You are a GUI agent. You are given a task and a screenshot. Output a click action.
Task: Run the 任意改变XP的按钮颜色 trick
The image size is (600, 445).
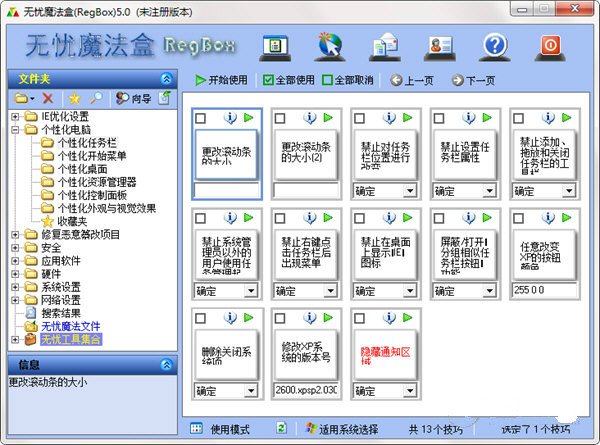tap(567, 218)
